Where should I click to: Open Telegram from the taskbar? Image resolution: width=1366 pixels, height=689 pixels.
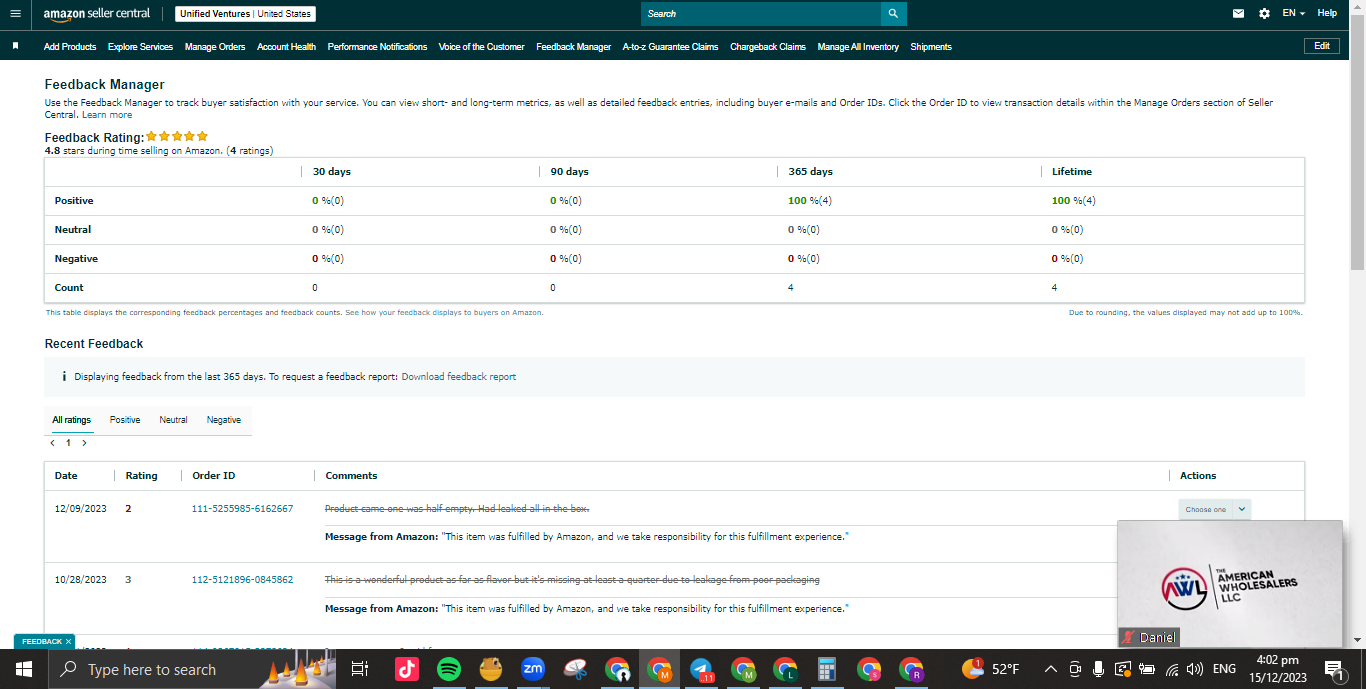(701, 669)
